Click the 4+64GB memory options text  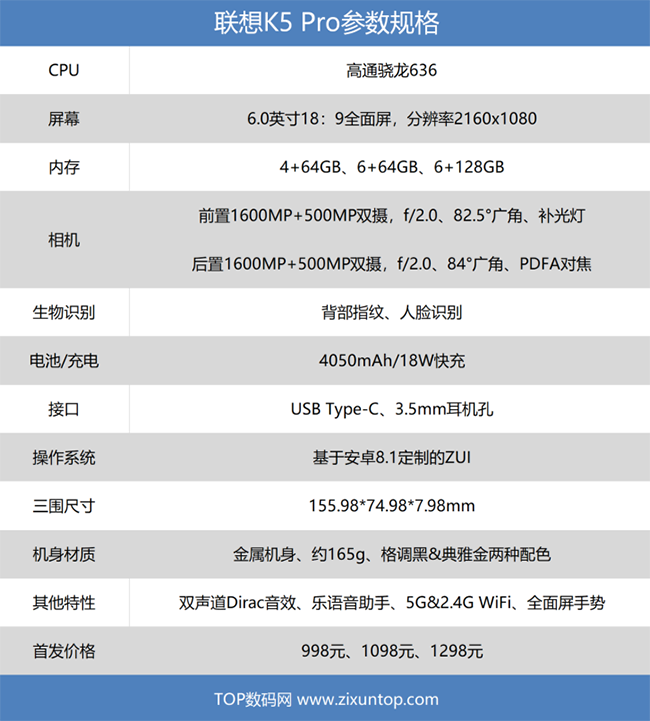391,167
